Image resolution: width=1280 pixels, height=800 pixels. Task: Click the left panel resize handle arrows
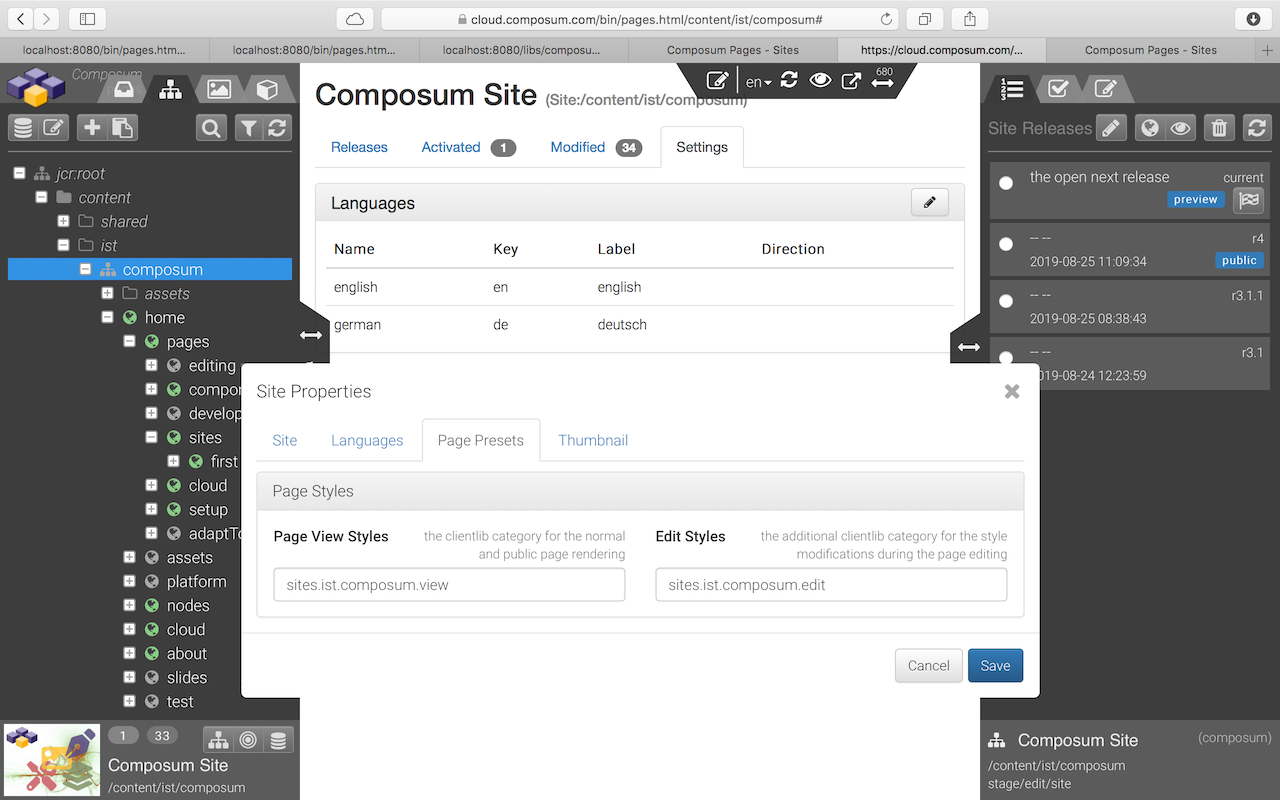coord(311,336)
